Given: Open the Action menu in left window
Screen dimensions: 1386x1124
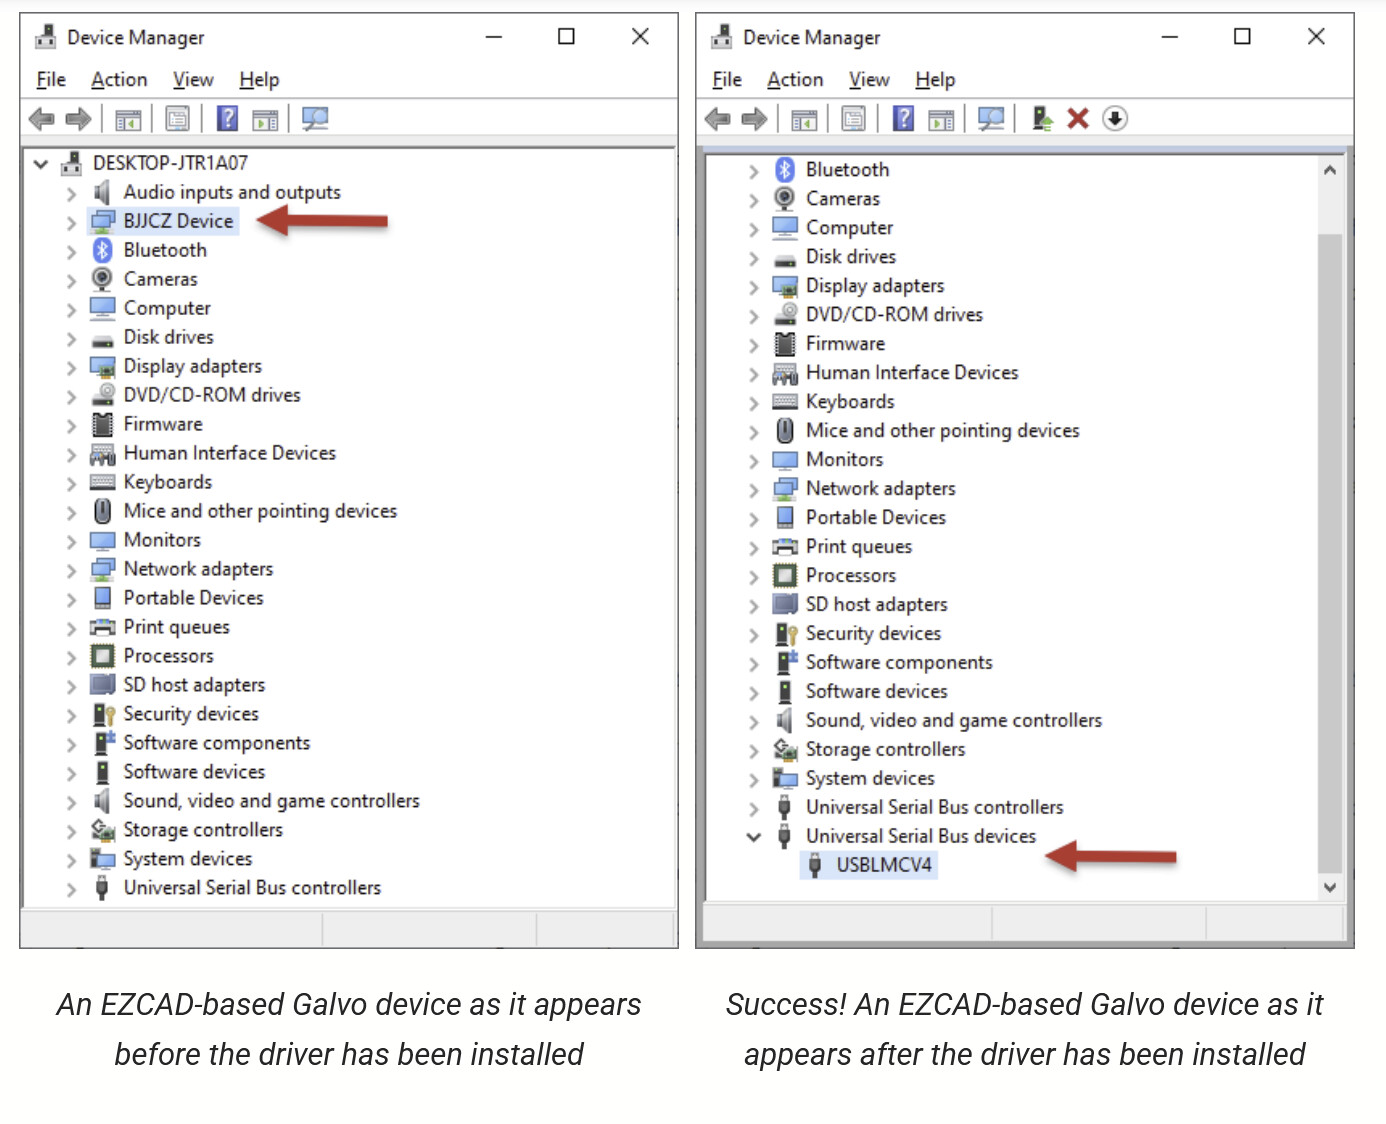Looking at the screenshot, I should (x=119, y=80).
